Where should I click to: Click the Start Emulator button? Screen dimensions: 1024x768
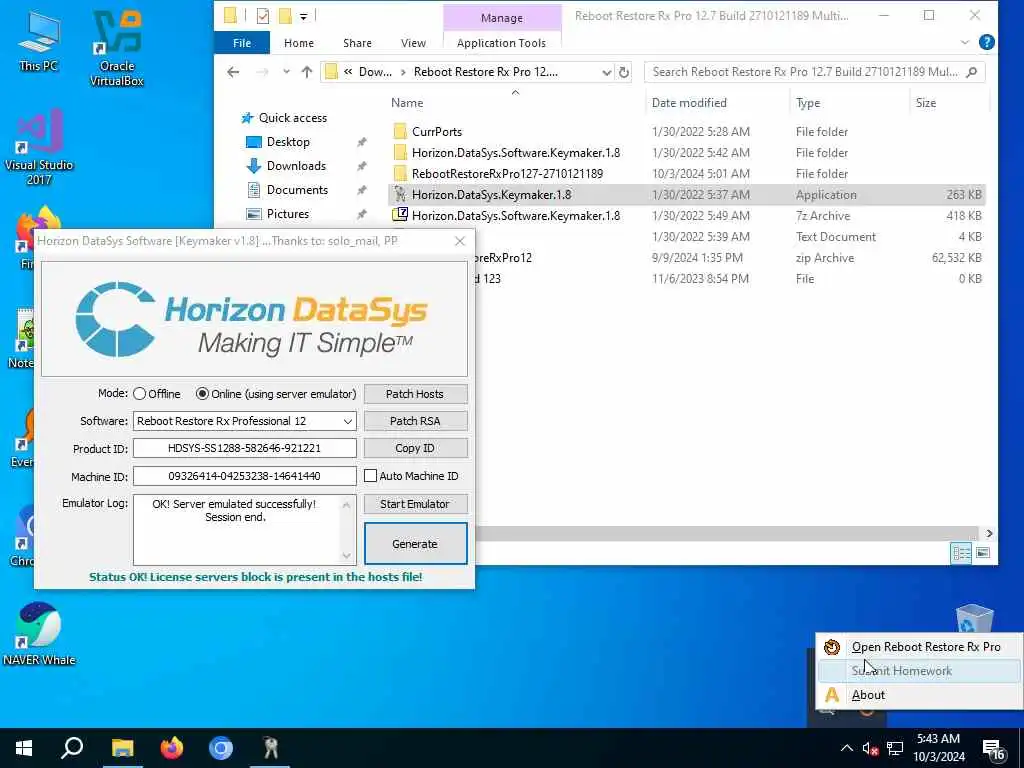click(415, 504)
